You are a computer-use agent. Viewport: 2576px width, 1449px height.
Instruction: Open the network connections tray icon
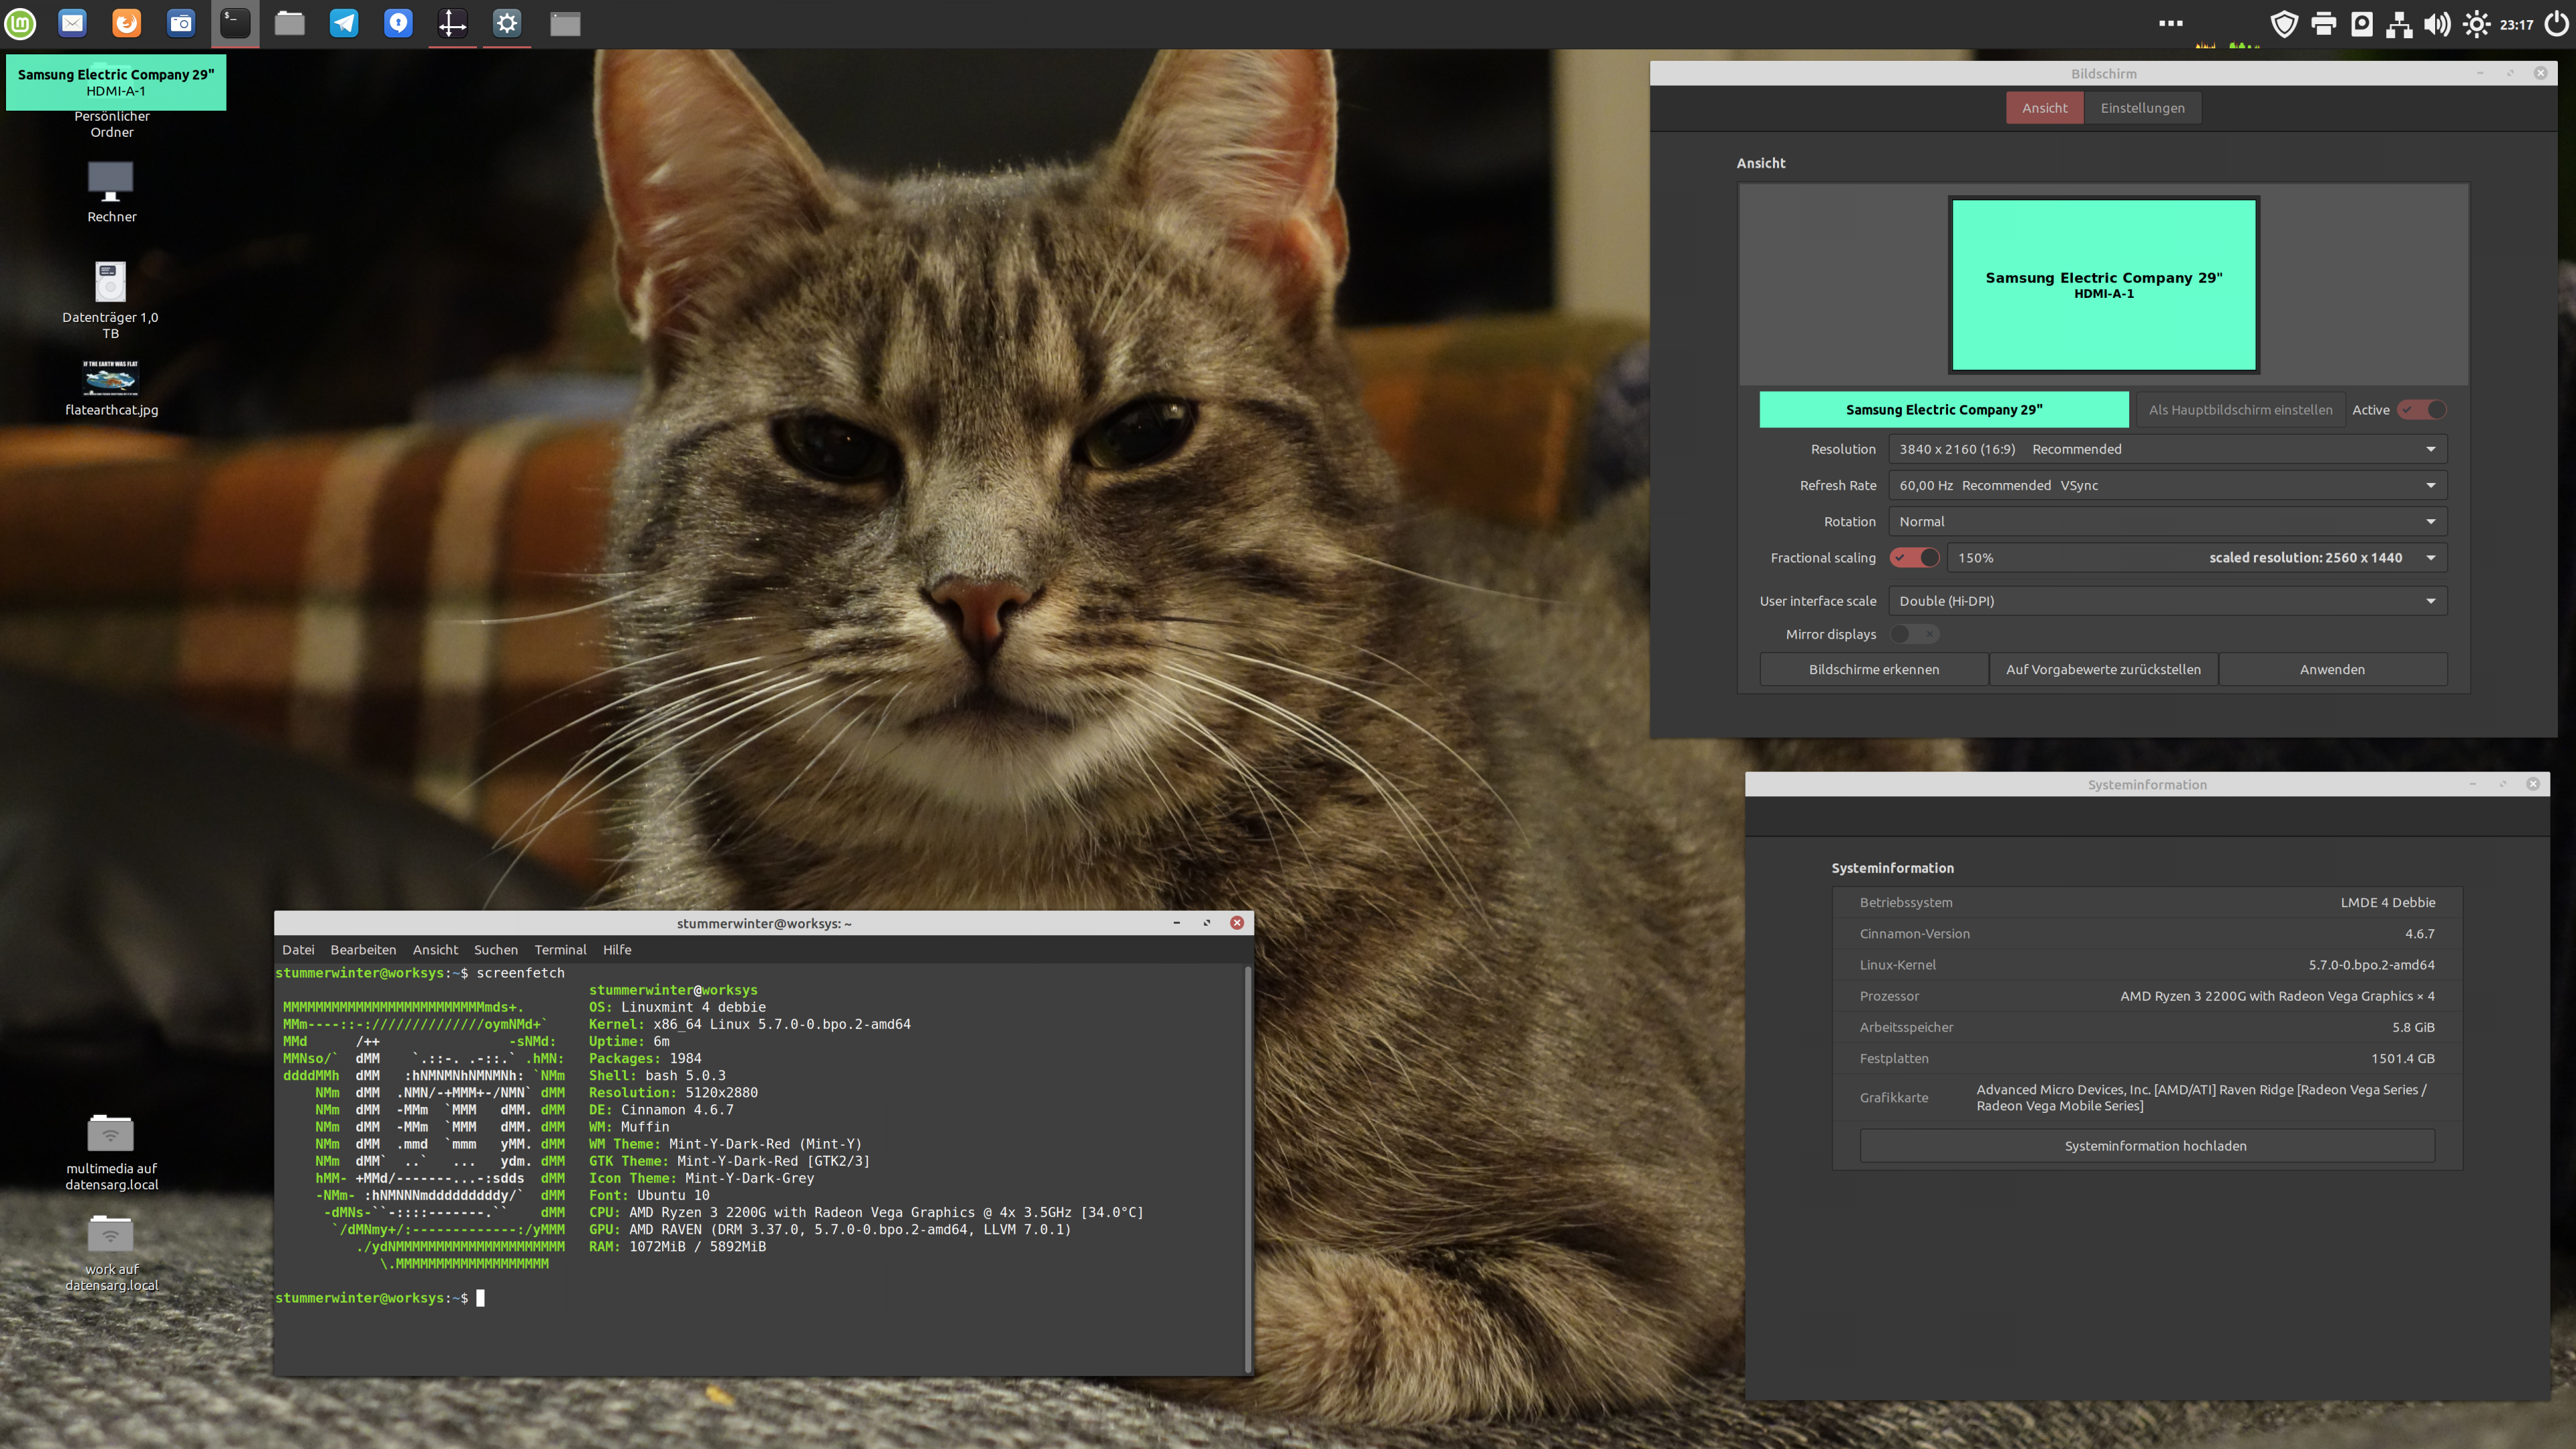(x=2399, y=24)
